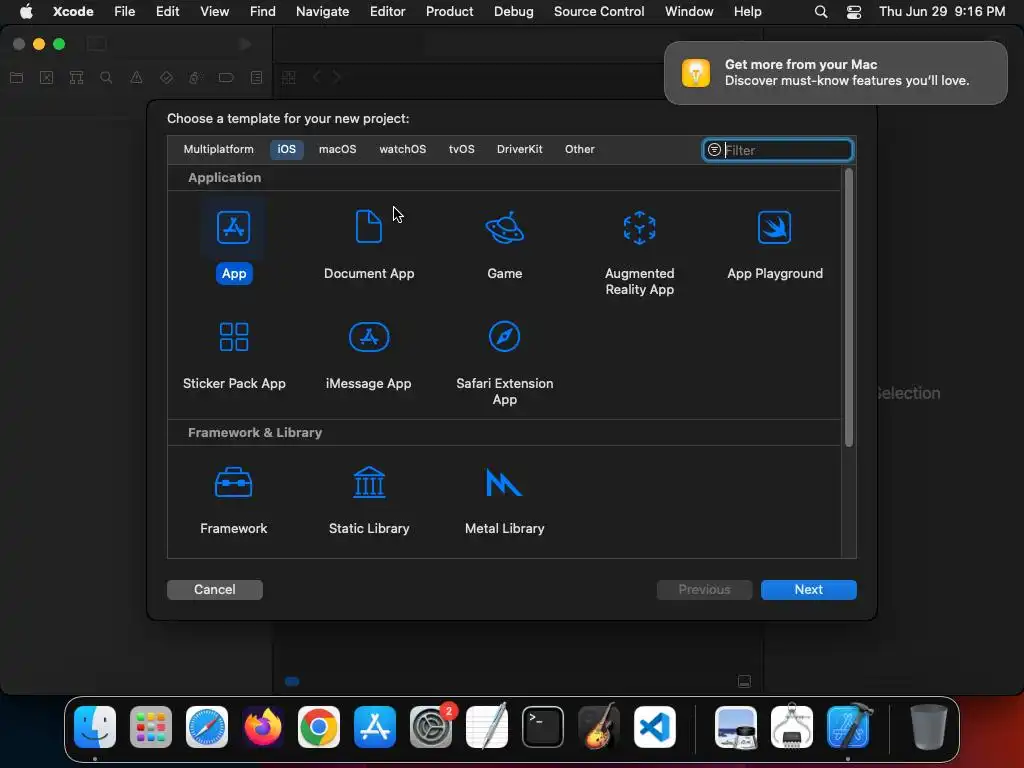Open the Apple menu
This screenshot has height=768, width=1024.
click(x=26, y=11)
